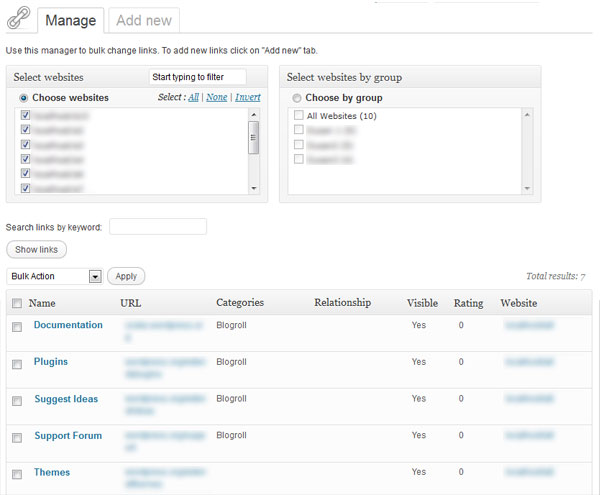The width and height of the screenshot is (600, 495).
Task: Click the All selection link
Action: pos(194,97)
